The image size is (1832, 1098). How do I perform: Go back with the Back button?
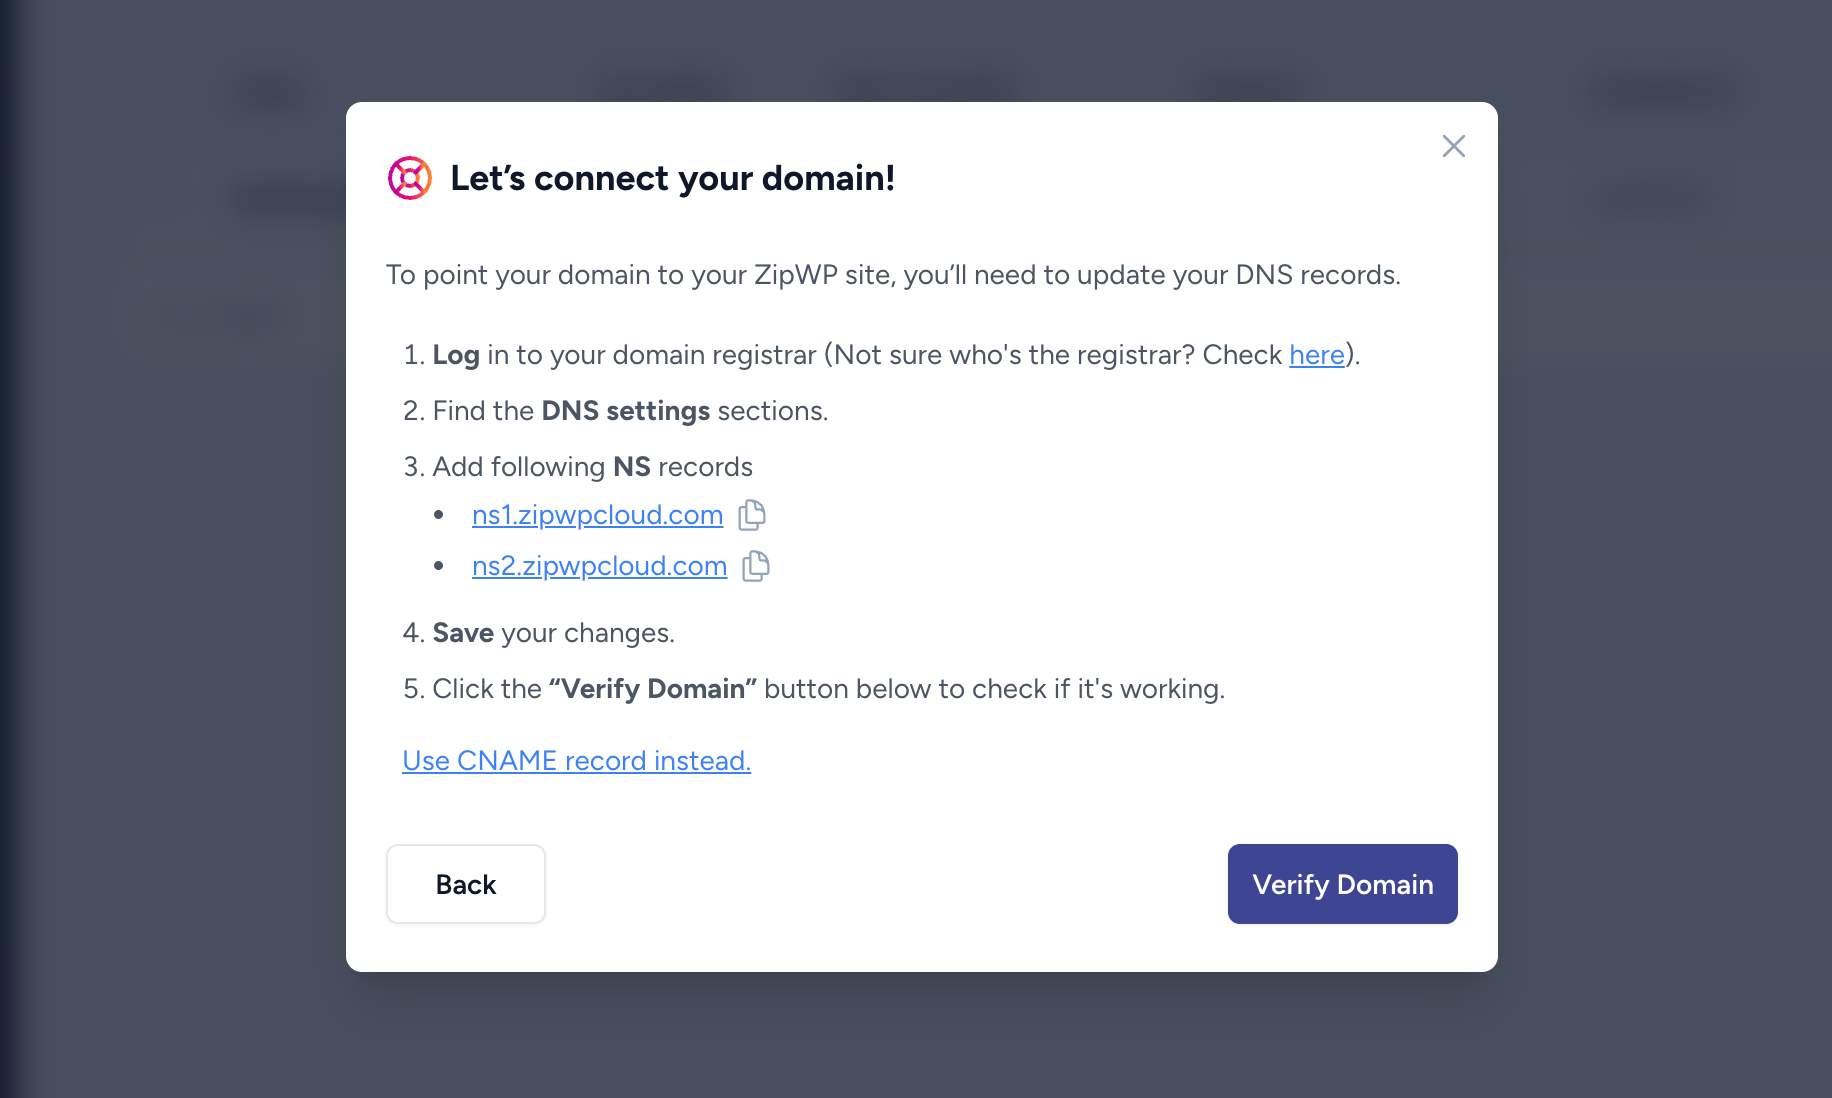coord(466,884)
